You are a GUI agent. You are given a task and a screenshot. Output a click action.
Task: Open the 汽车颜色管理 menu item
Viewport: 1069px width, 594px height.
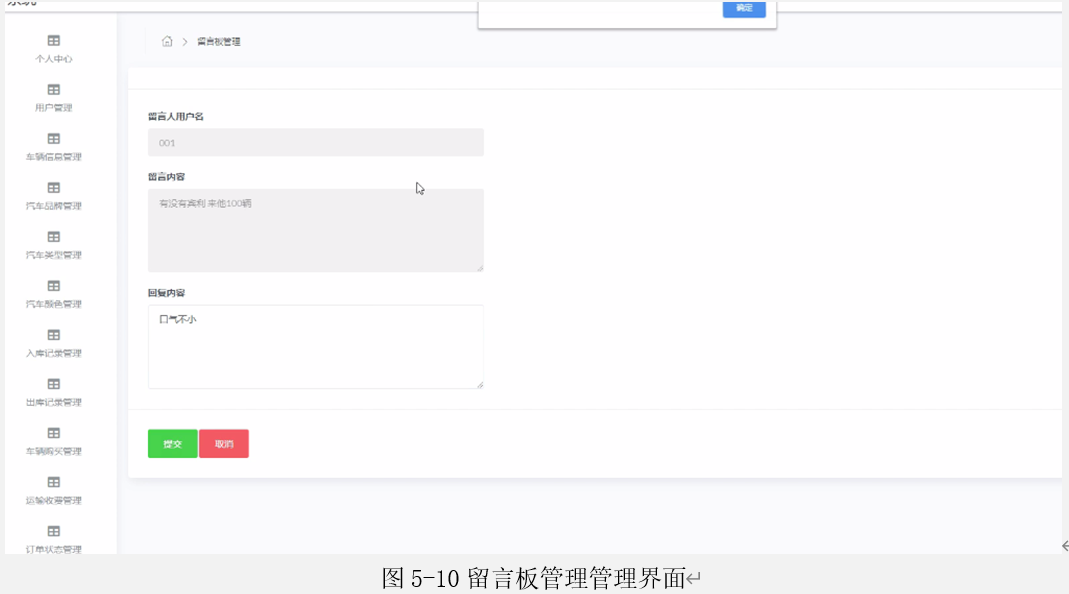52,286
